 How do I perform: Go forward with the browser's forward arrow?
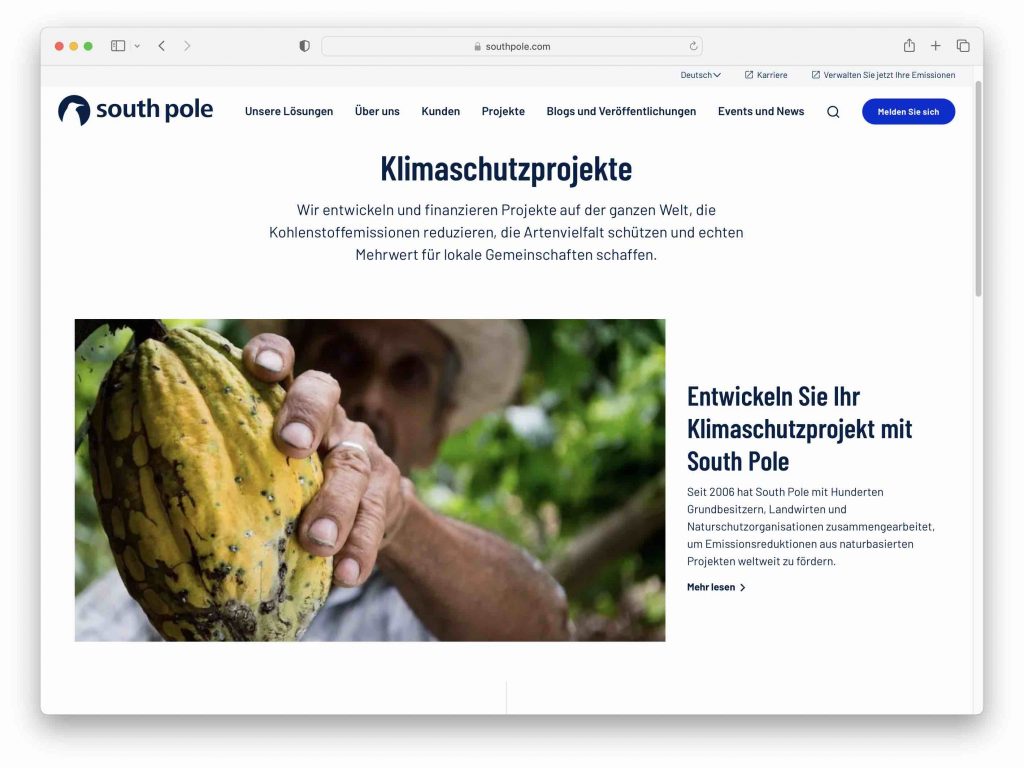click(x=187, y=46)
